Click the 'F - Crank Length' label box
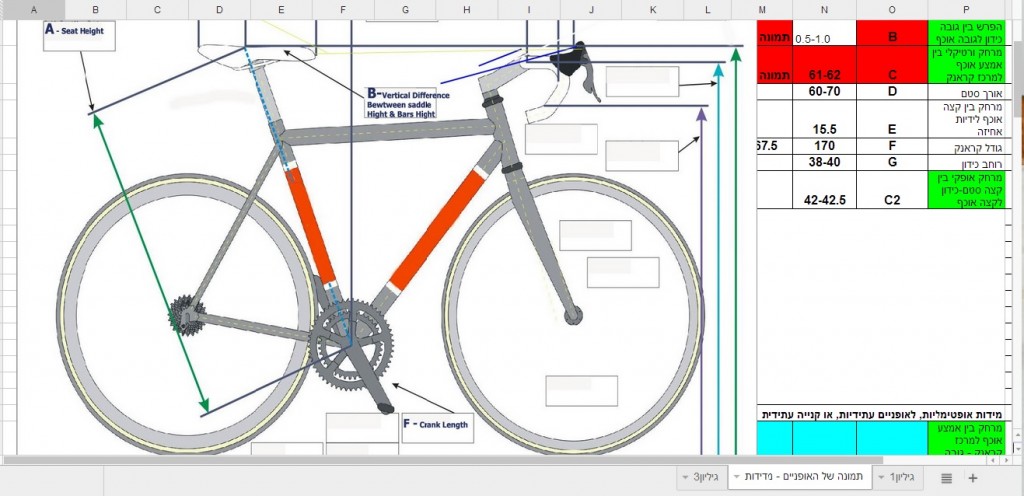The height and width of the screenshot is (496, 1024). tap(437, 425)
